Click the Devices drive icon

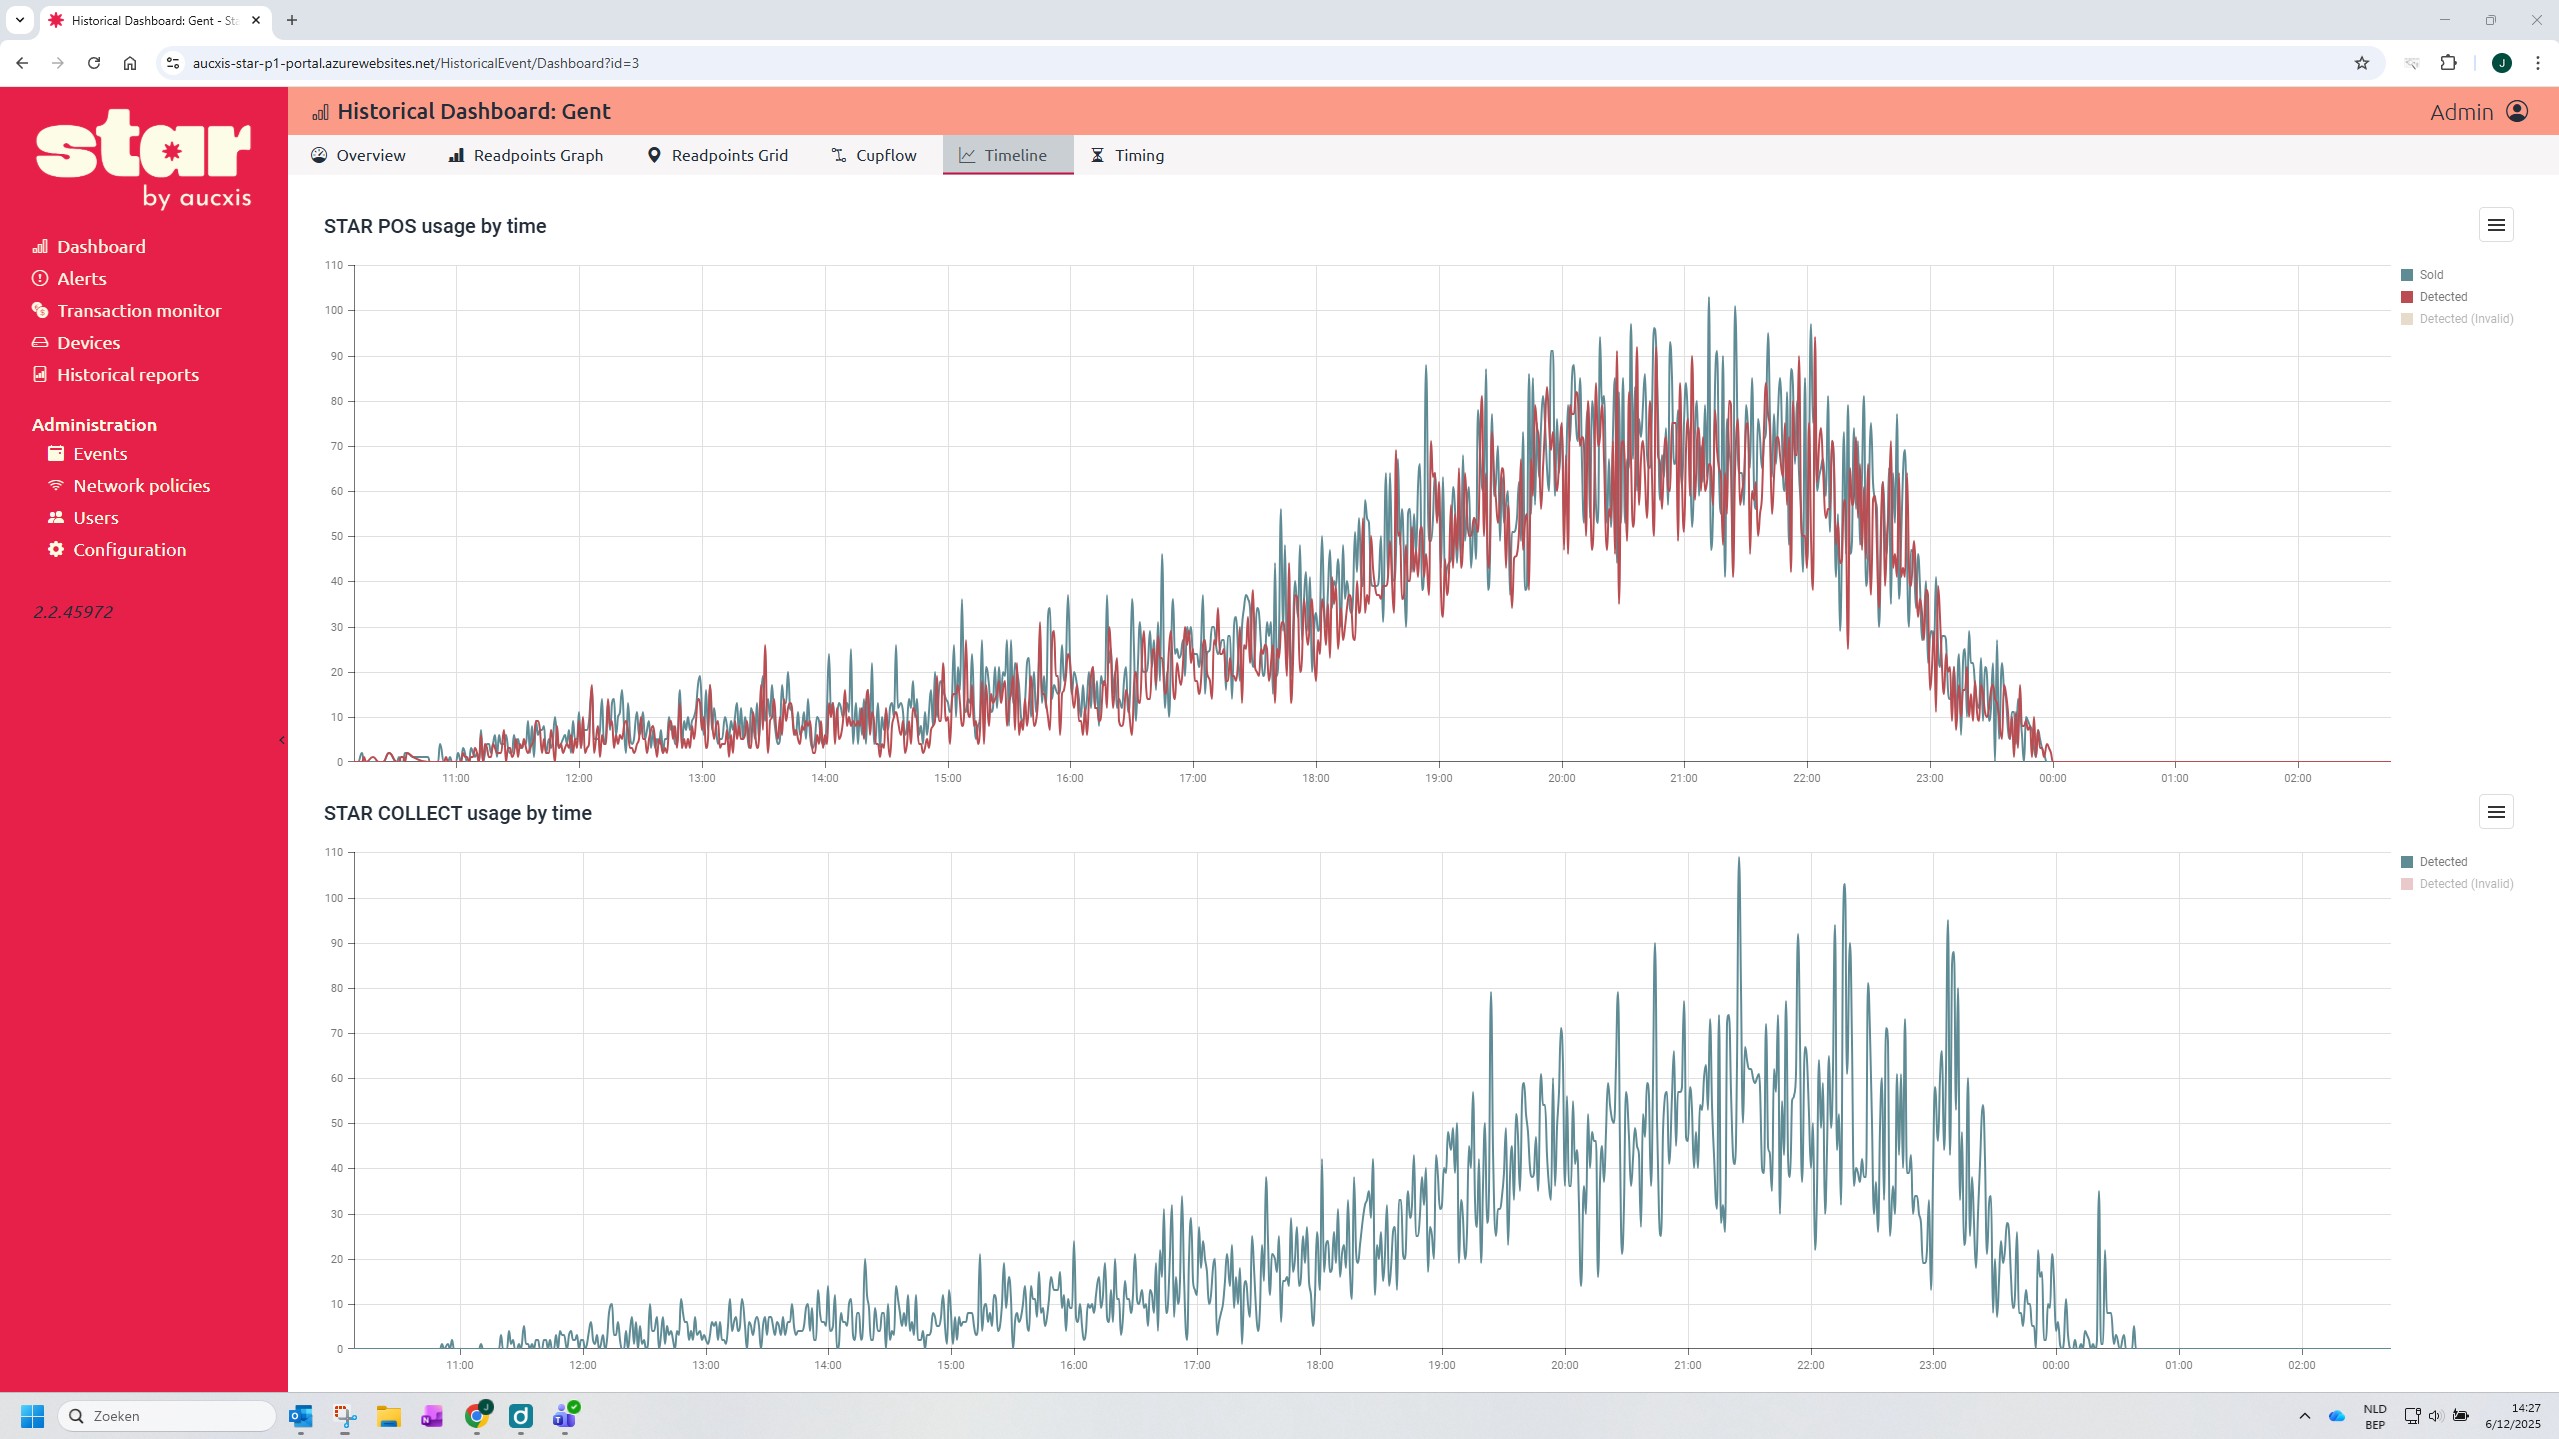pyautogui.click(x=40, y=342)
